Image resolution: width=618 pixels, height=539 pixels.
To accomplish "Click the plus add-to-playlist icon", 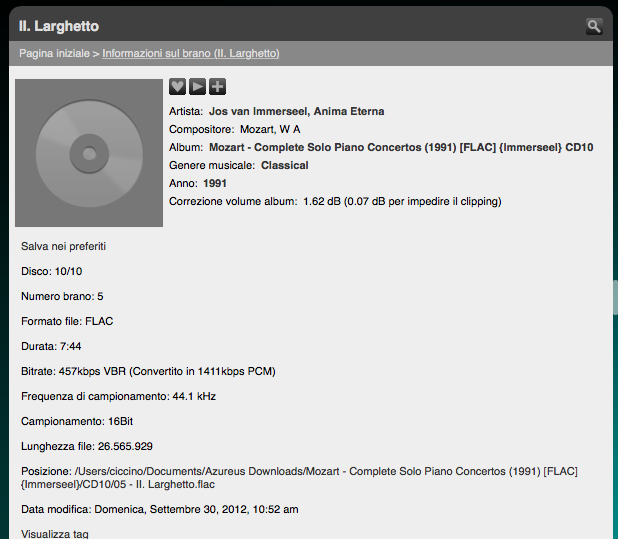I will 218,87.
